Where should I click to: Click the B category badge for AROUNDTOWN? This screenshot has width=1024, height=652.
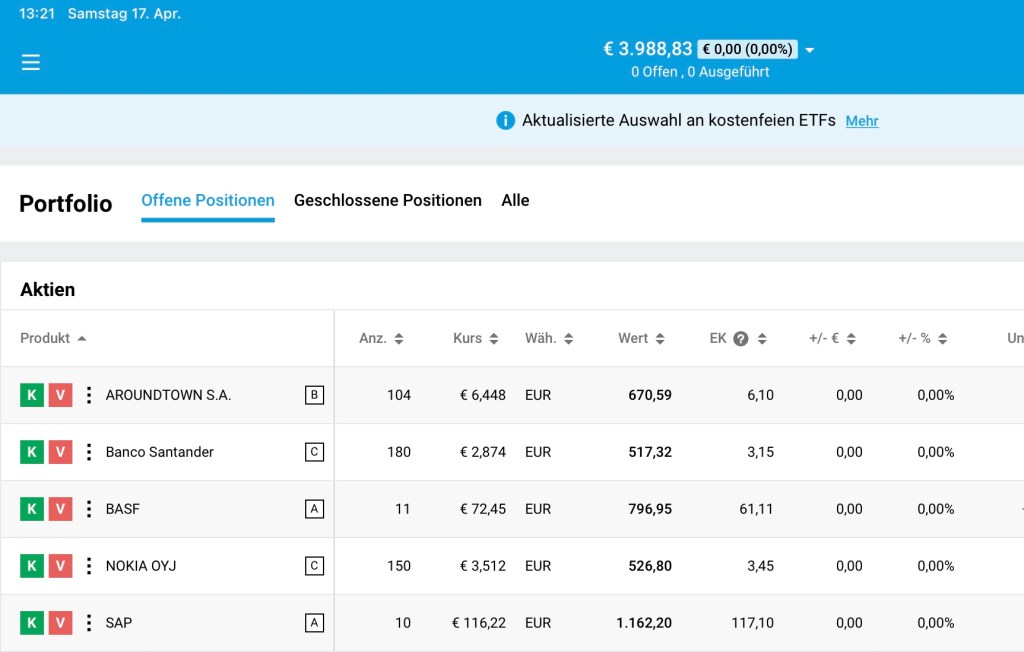click(314, 395)
